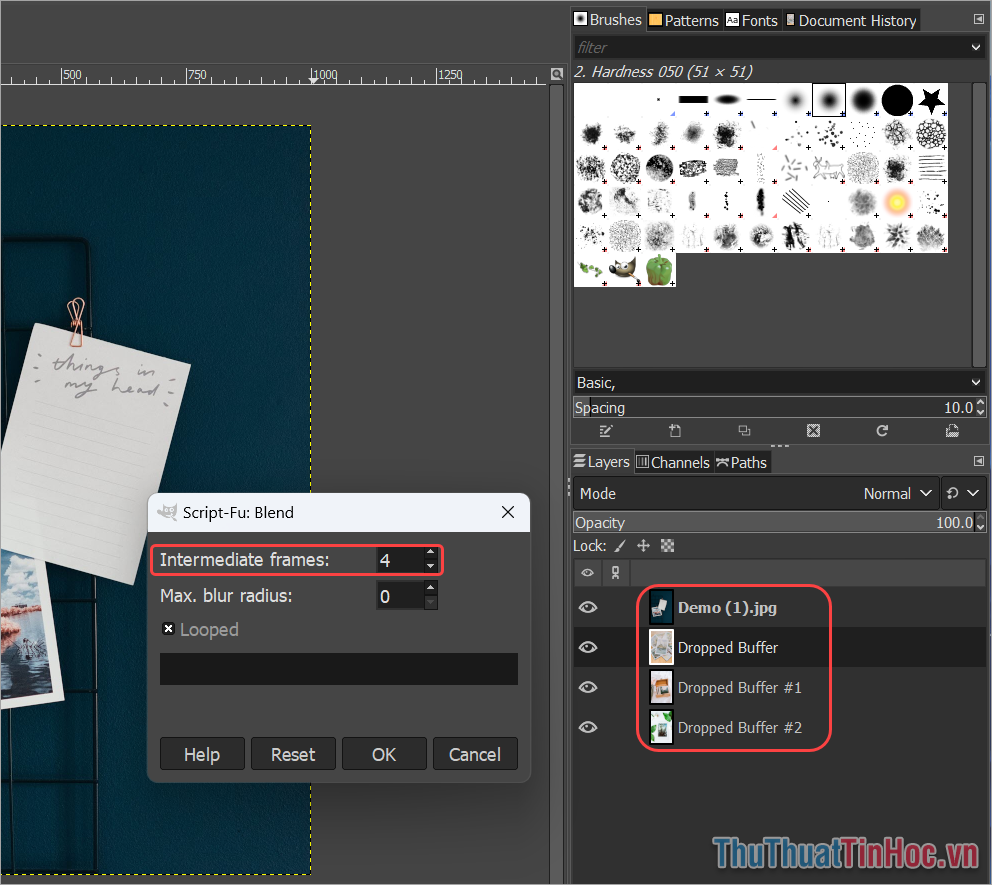
Task: Increase Max. blur radius with the up arrow
Action: (430, 588)
